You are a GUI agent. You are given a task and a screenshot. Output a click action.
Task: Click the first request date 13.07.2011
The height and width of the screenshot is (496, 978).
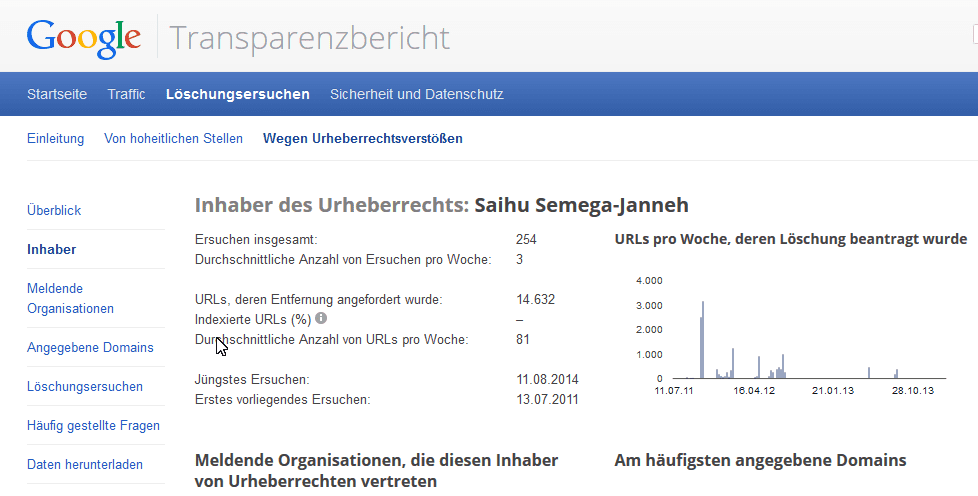(547, 399)
